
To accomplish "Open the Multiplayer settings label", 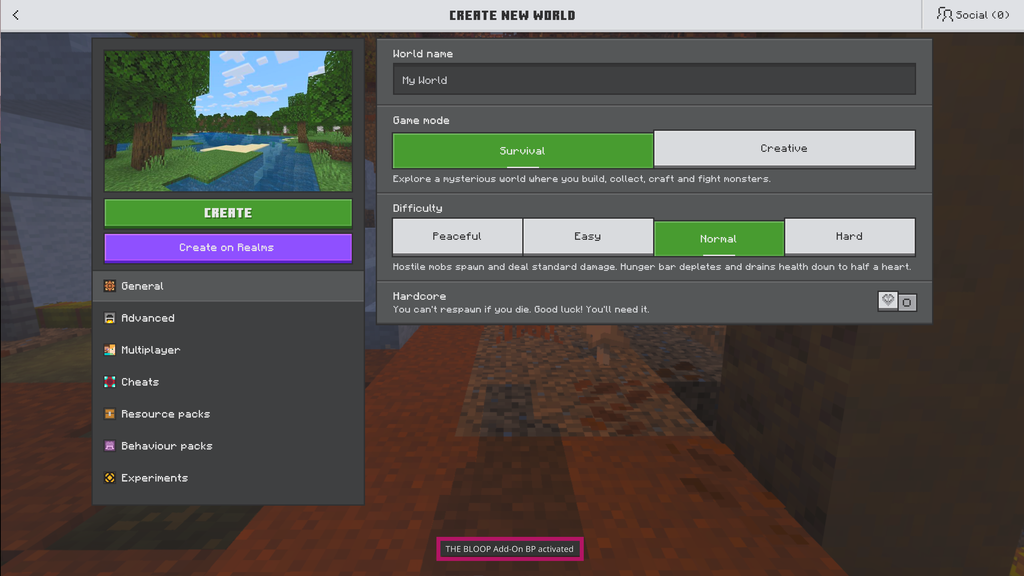I will (150, 350).
